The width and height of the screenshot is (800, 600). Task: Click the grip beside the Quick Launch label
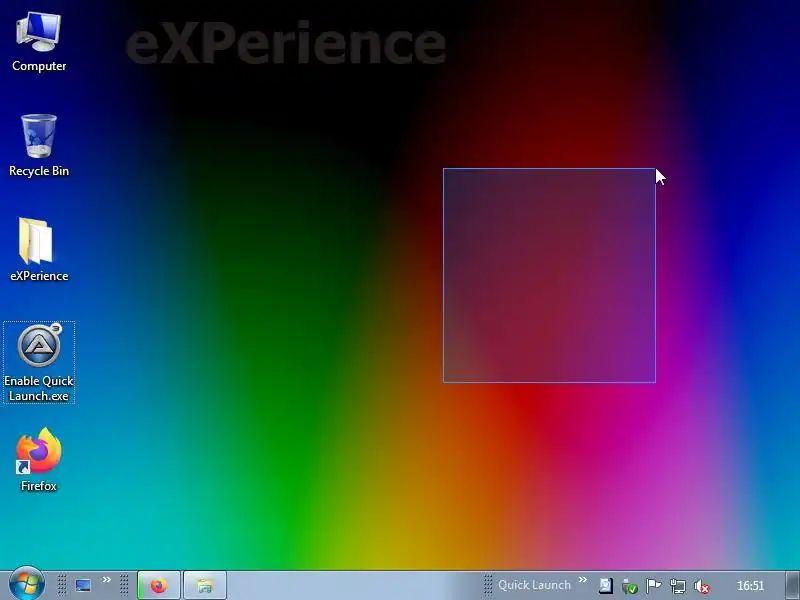point(488,585)
